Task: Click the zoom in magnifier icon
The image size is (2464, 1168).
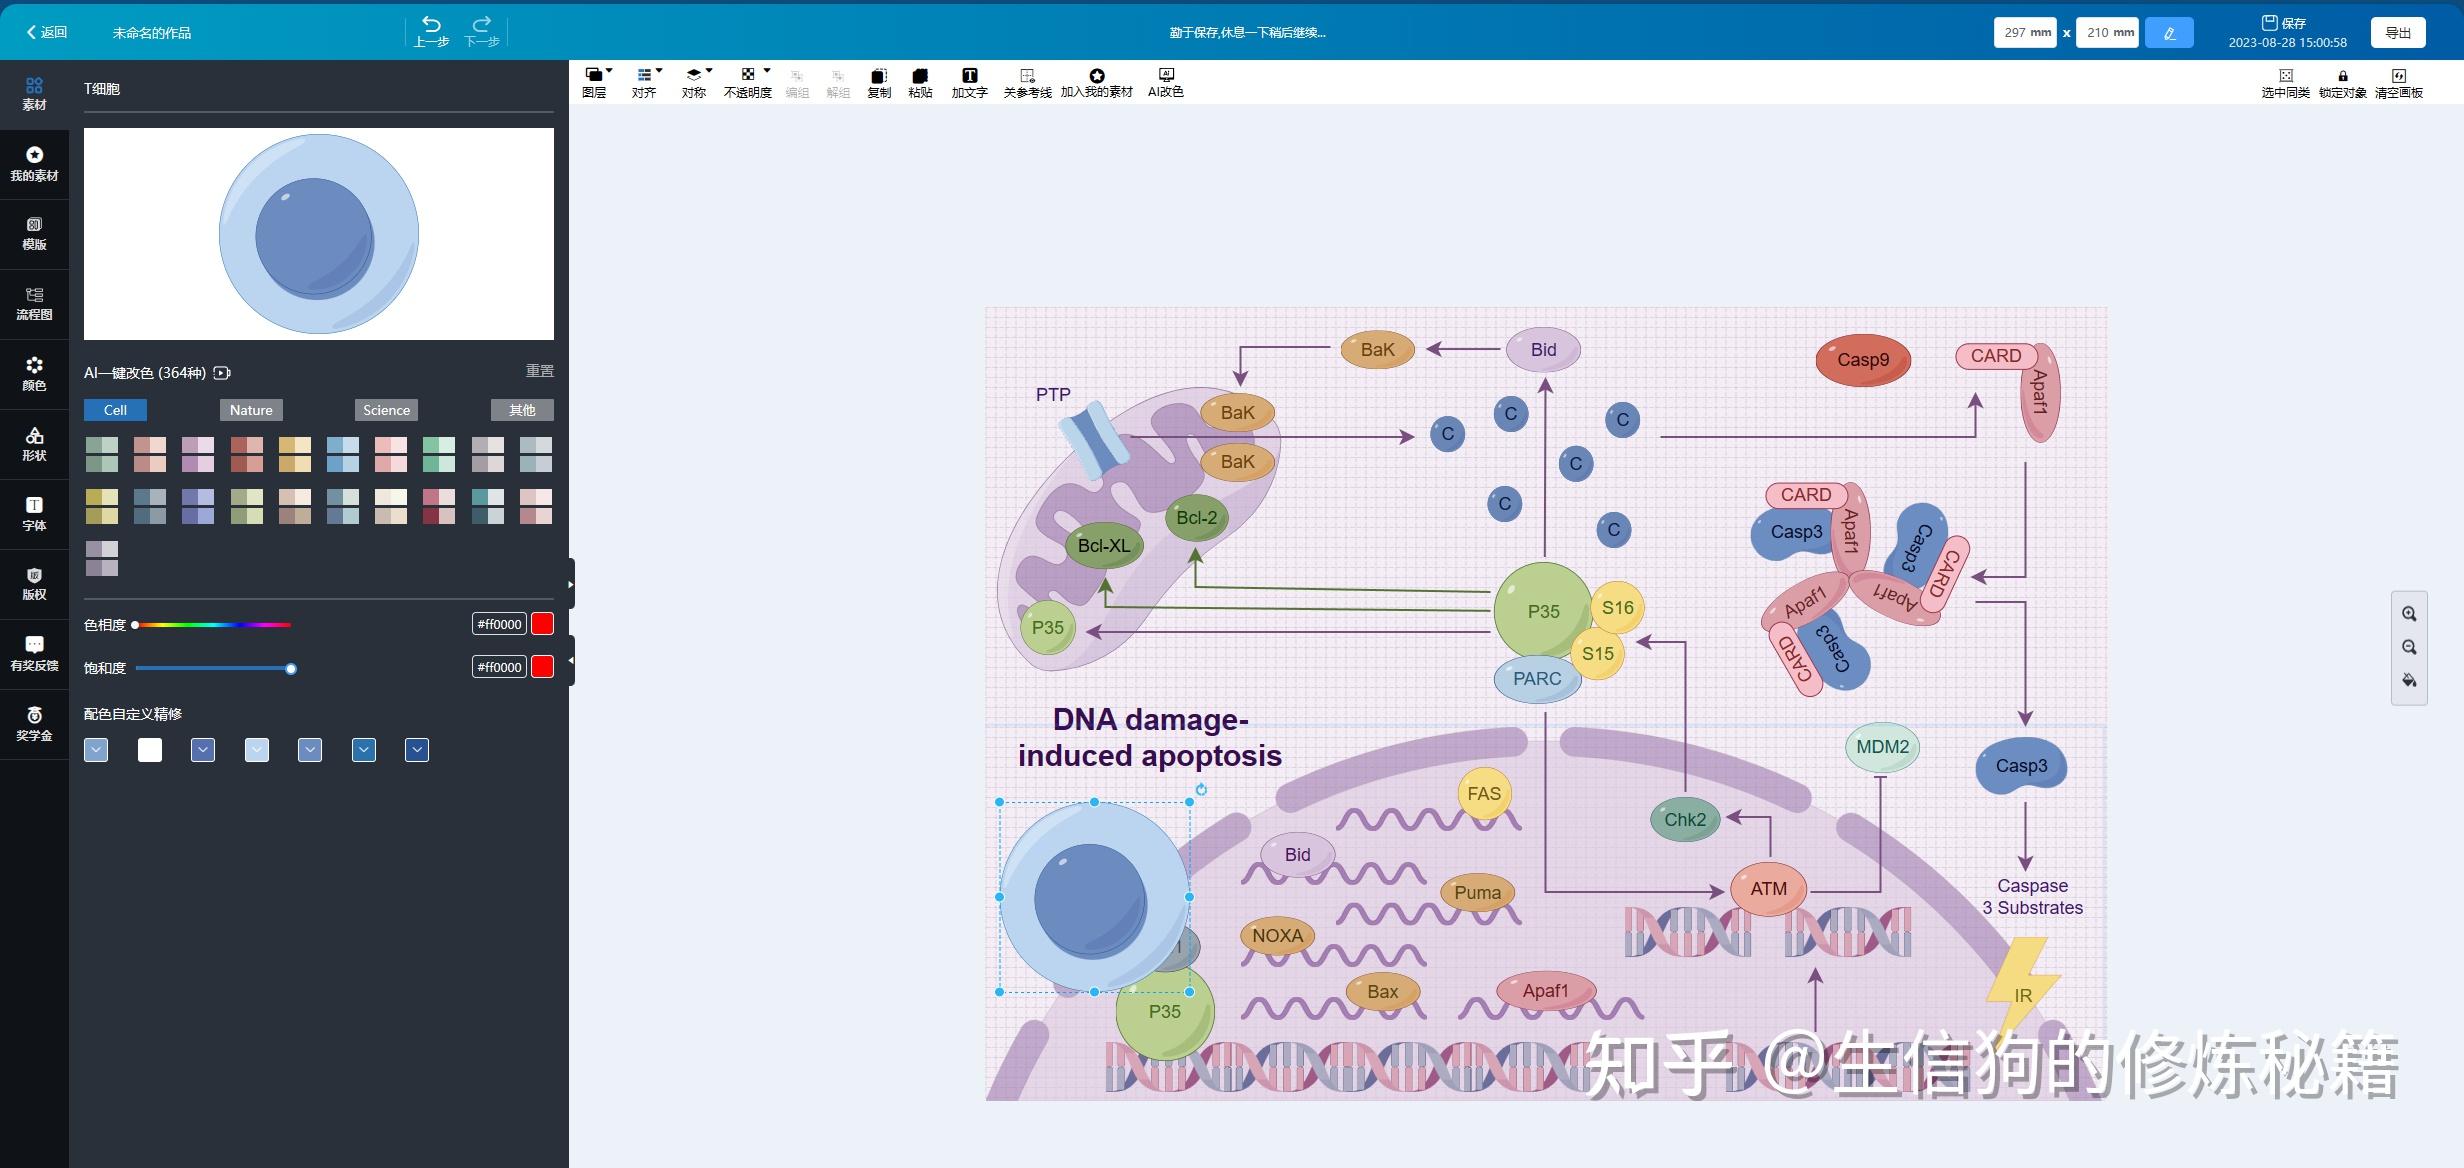Action: coord(2409,614)
